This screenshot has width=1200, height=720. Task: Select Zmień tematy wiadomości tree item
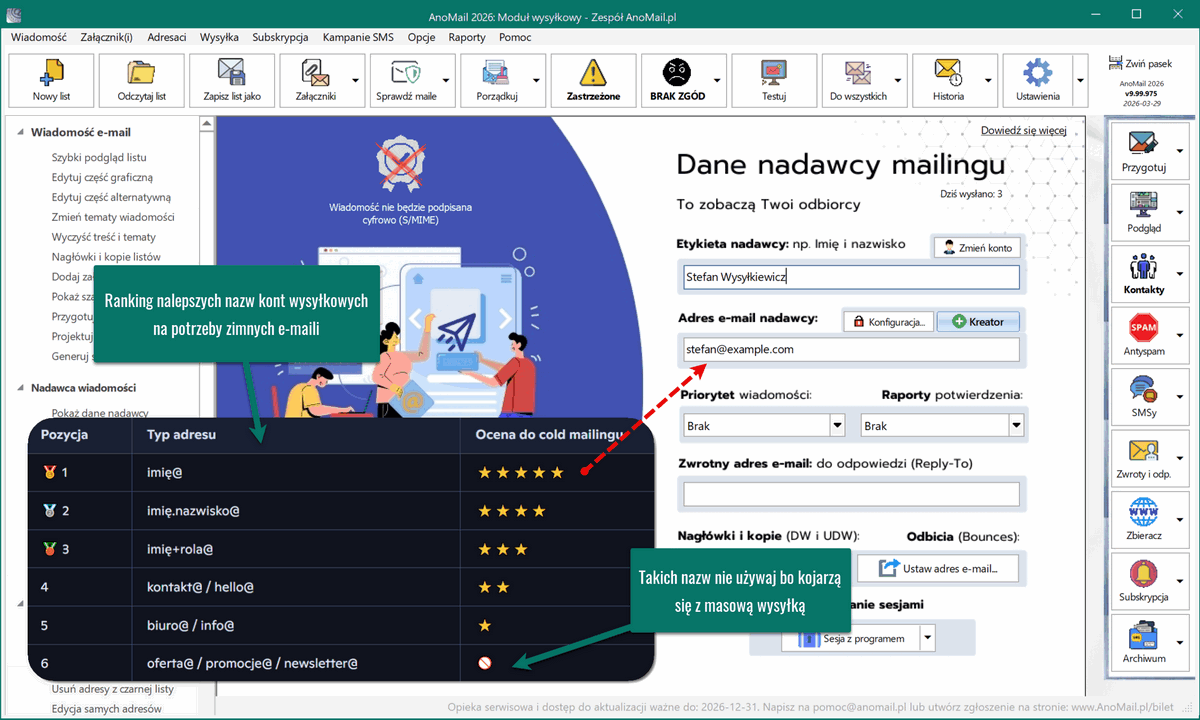point(113,217)
